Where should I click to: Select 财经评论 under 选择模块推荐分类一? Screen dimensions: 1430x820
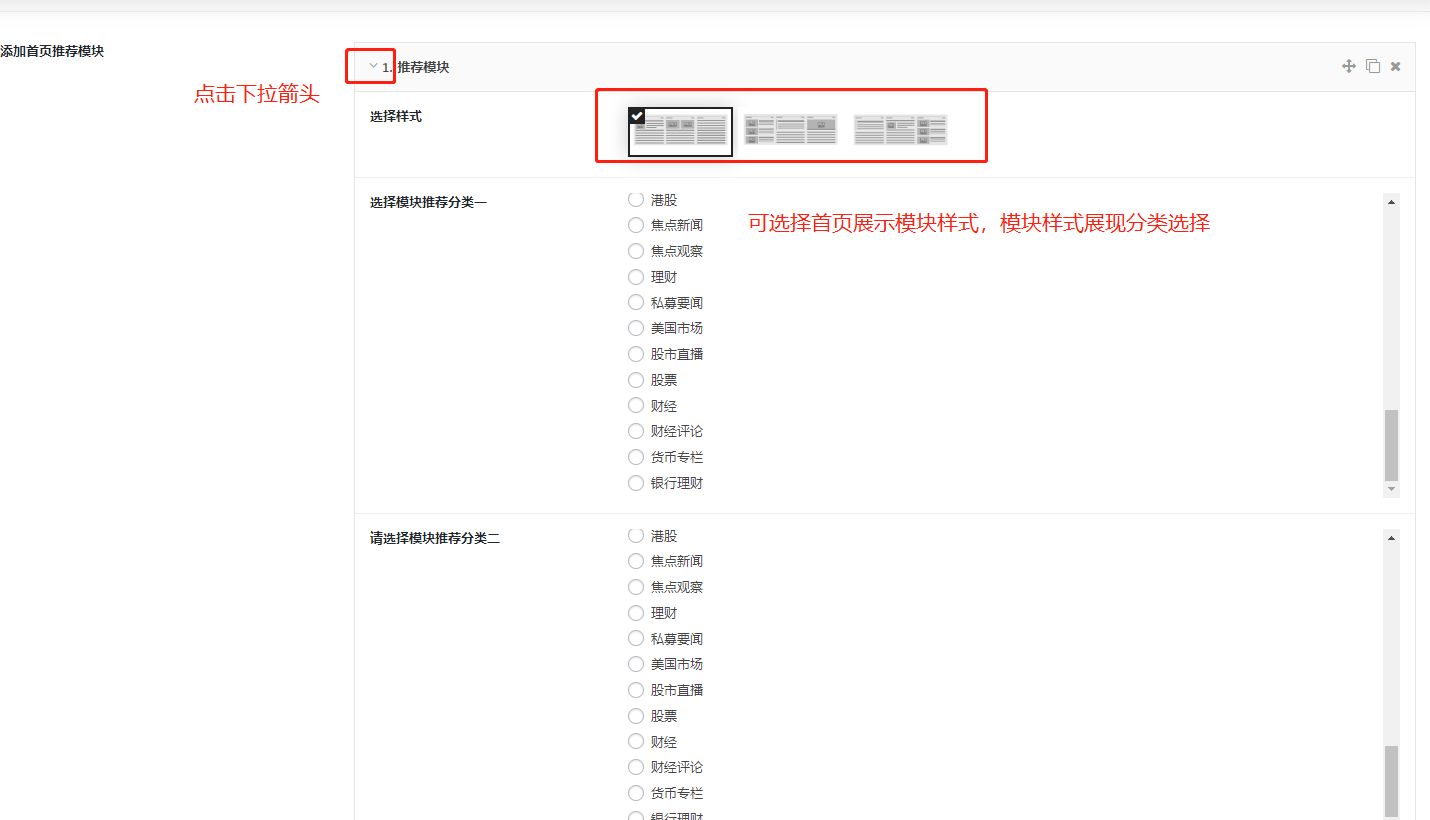point(636,431)
